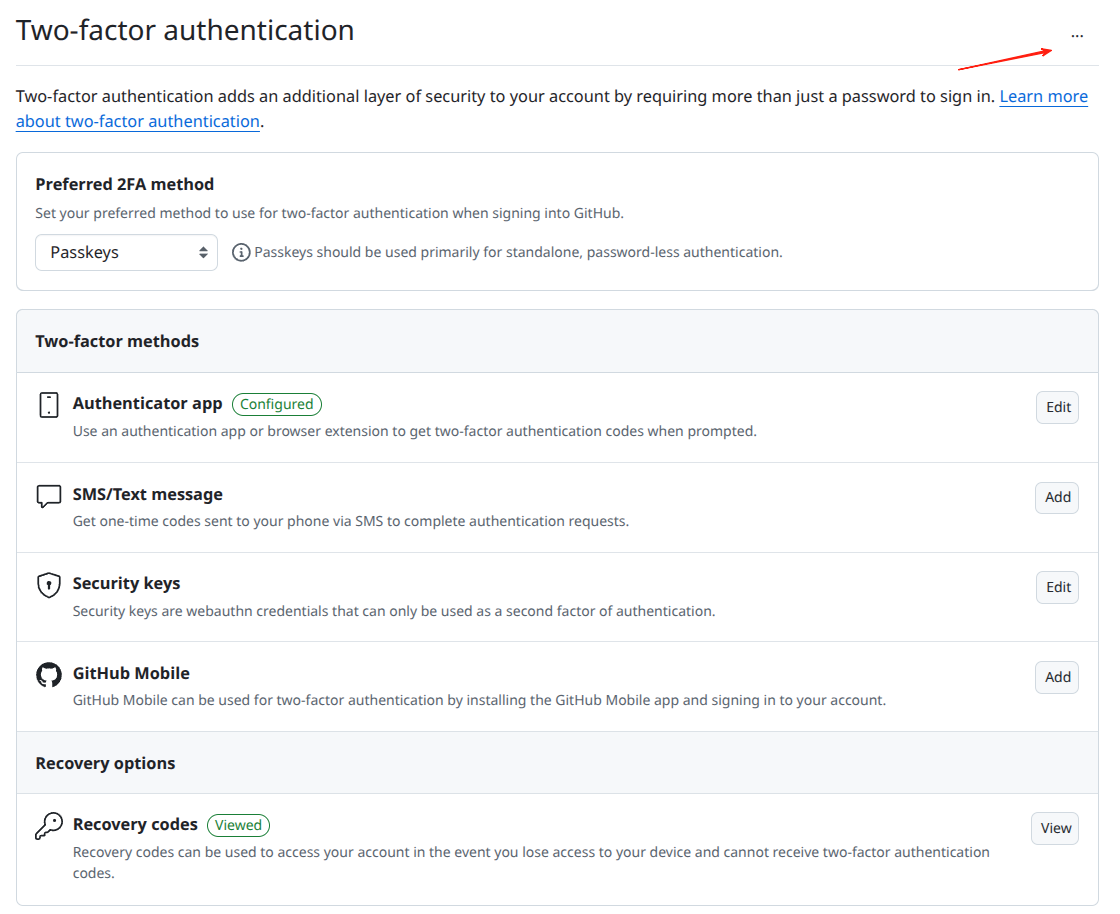The image size is (1120, 914).
Task: Click the 'Passkeys should be used primarily' note
Action: 519,252
